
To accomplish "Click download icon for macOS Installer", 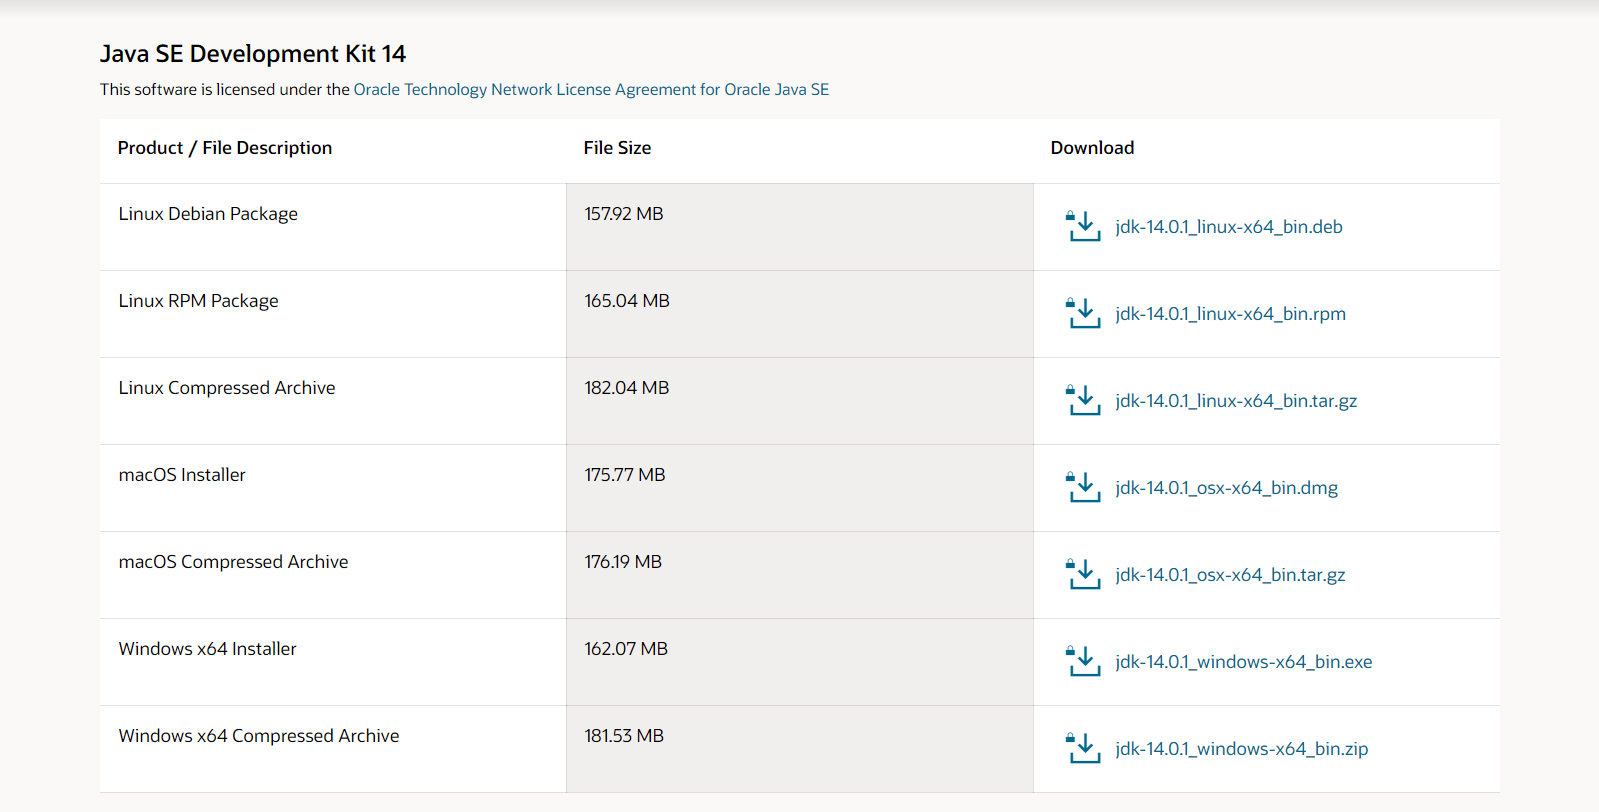I will click(x=1084, y=487).
